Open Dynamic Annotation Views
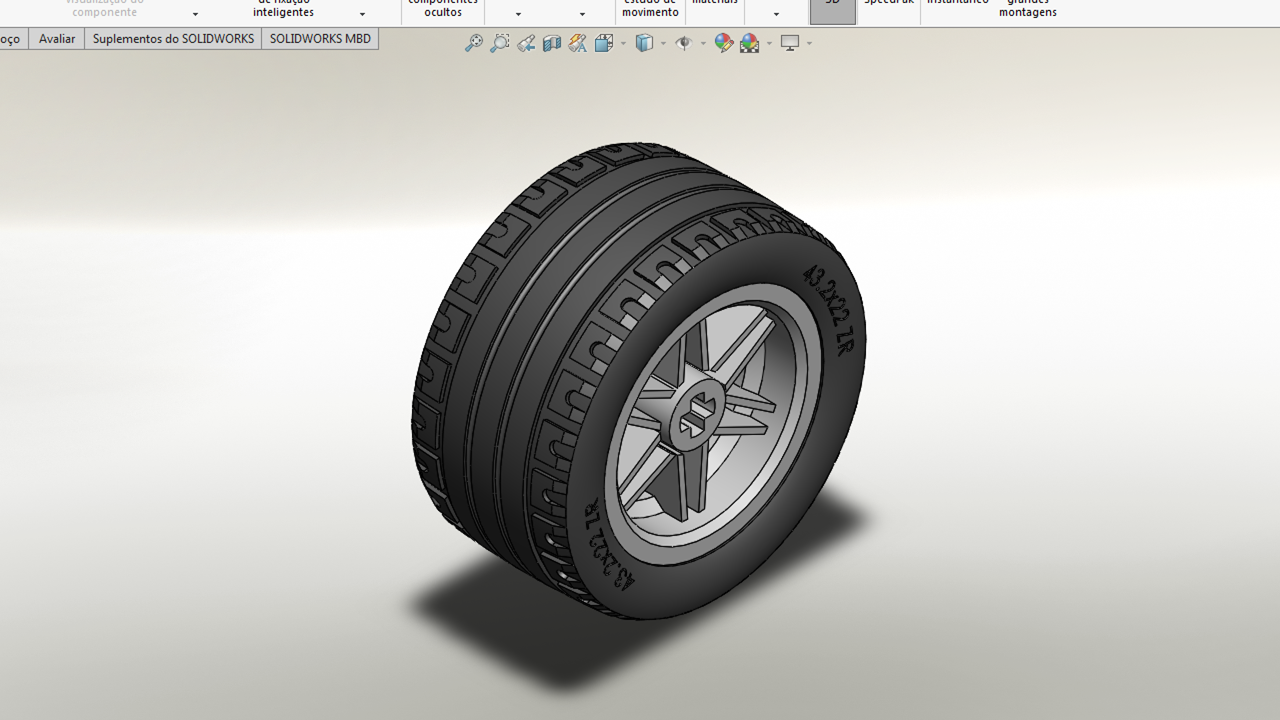Viewport: 1280px width, 720px height. (x=578, y=43)
